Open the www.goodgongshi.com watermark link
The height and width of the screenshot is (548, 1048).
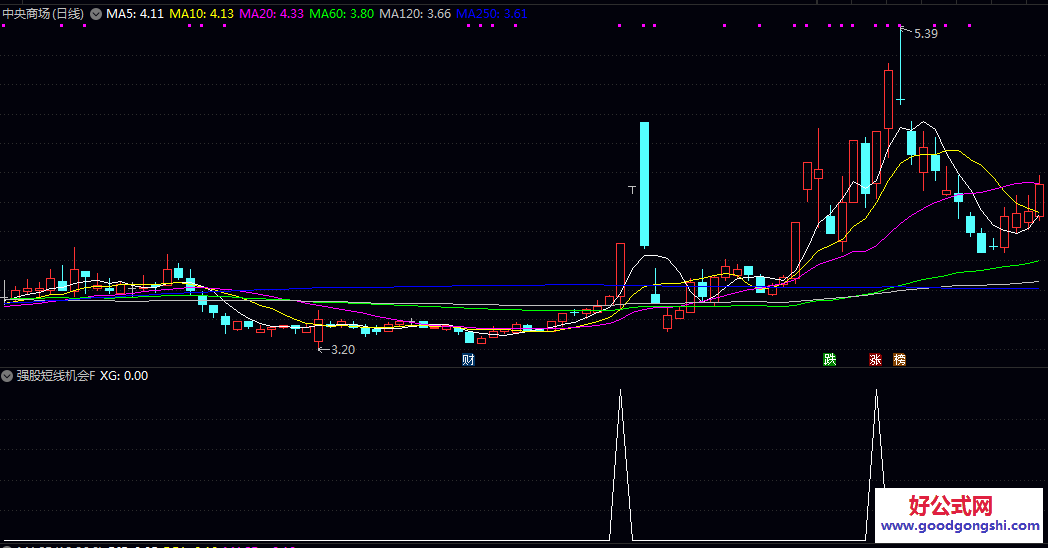tap(960, 526)
